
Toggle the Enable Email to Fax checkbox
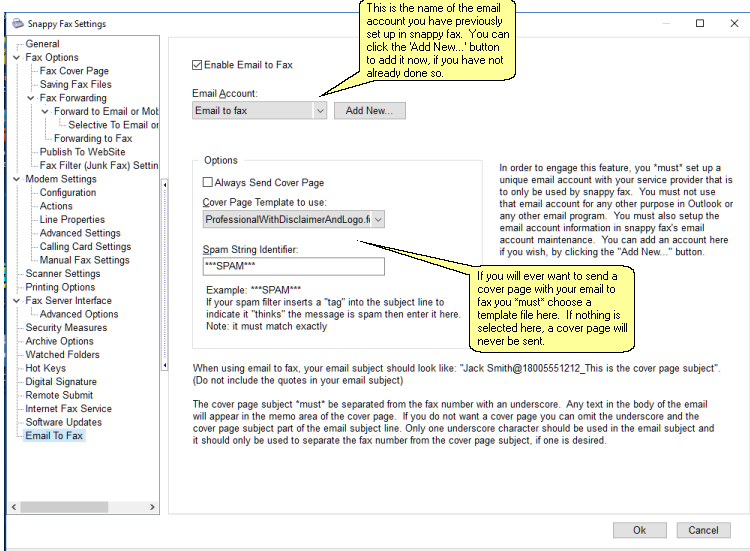pyautogui.click(x=197, y=65)
